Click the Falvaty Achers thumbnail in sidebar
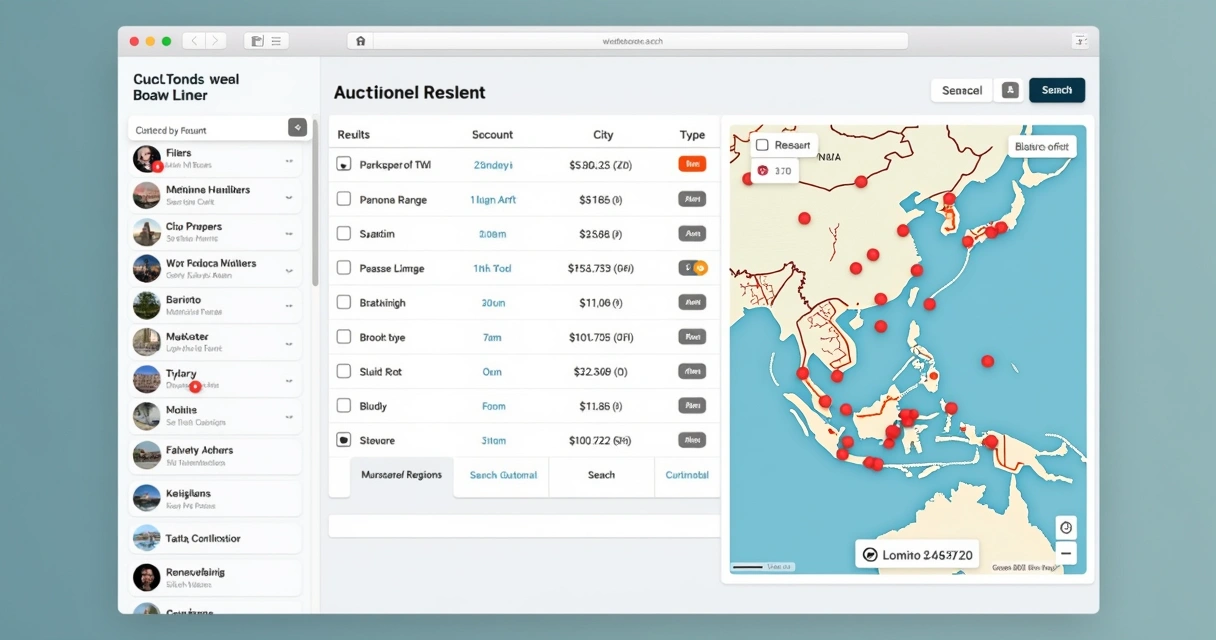This screenshot has height=640, width=1216. point(147,455)
